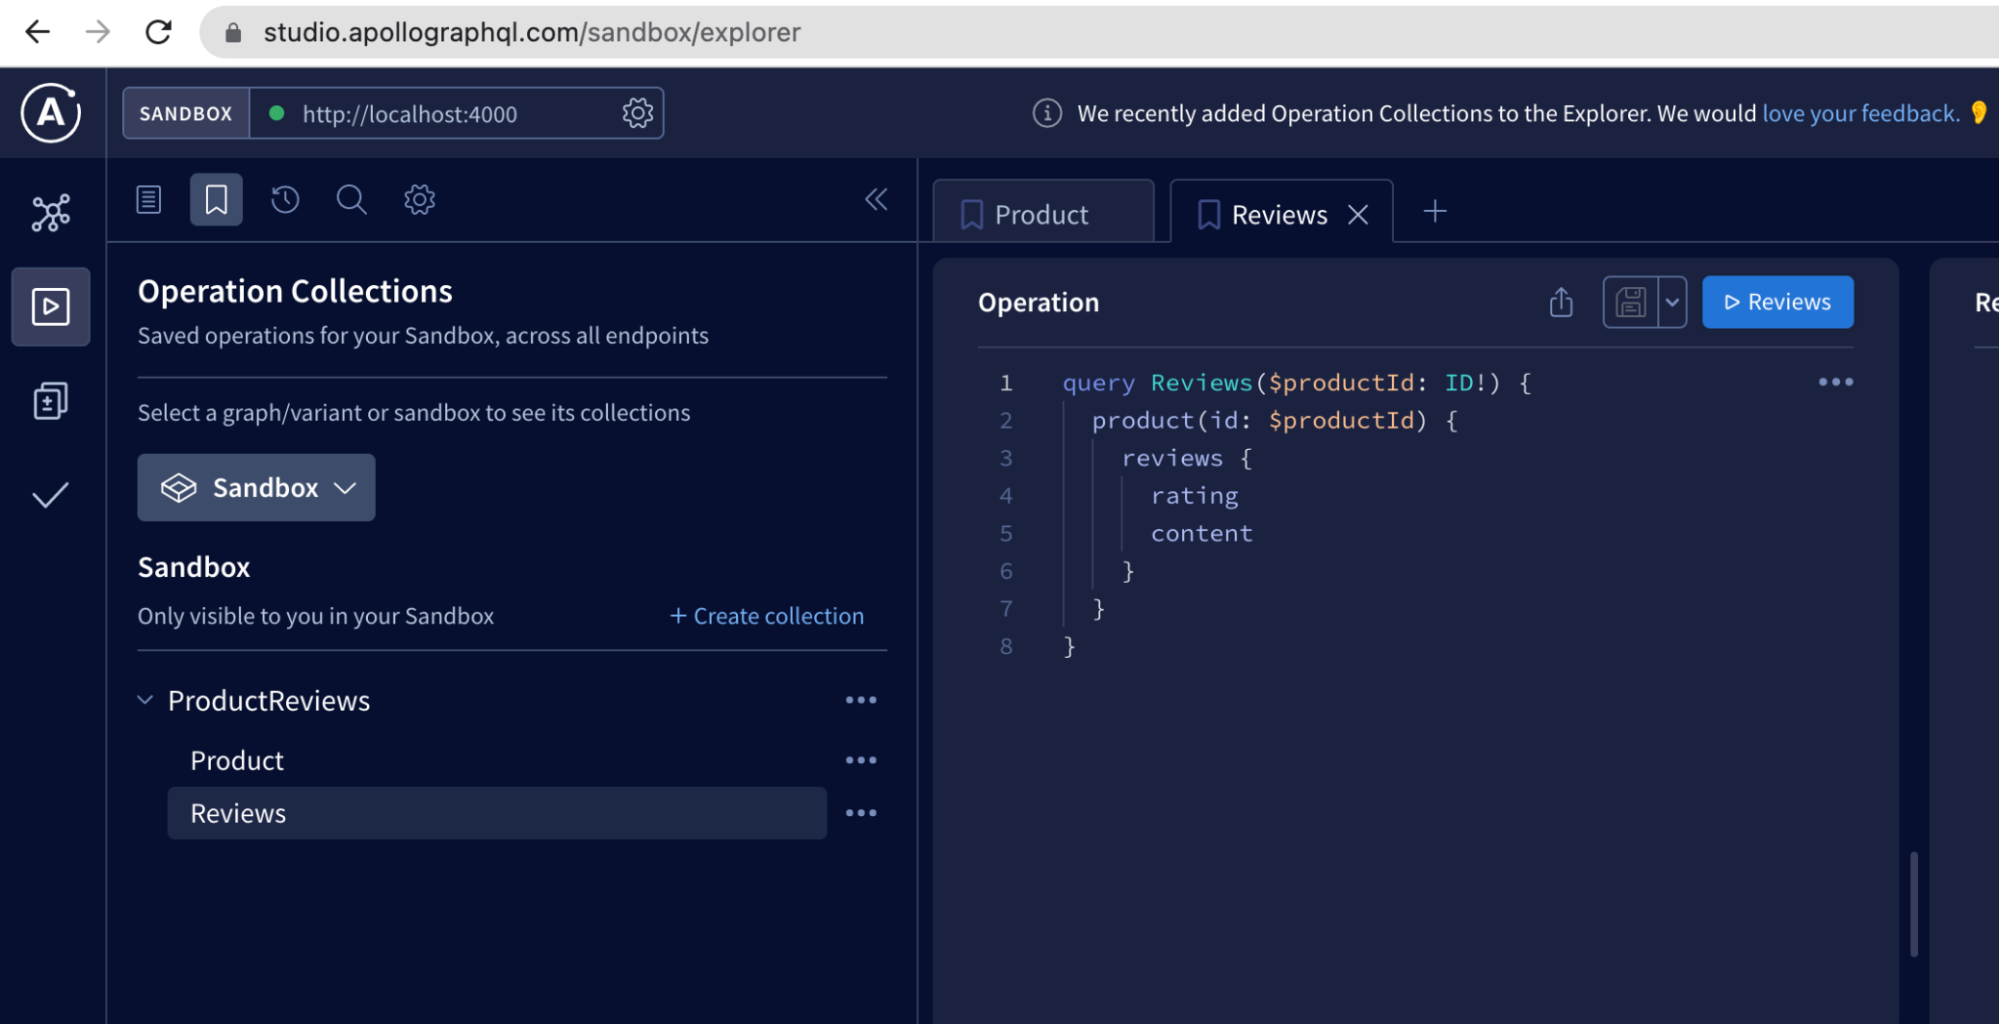This screenshot has height=1024, width=1999.
Task: Open options menu for Reviews operation
Action: pyautogui.click(x=861, y=813)
